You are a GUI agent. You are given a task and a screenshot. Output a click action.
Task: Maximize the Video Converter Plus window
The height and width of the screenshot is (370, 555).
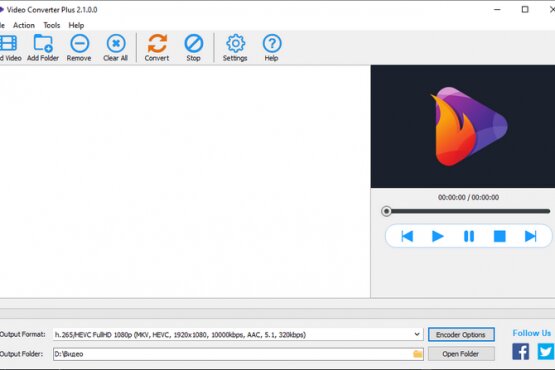(525, 10)
